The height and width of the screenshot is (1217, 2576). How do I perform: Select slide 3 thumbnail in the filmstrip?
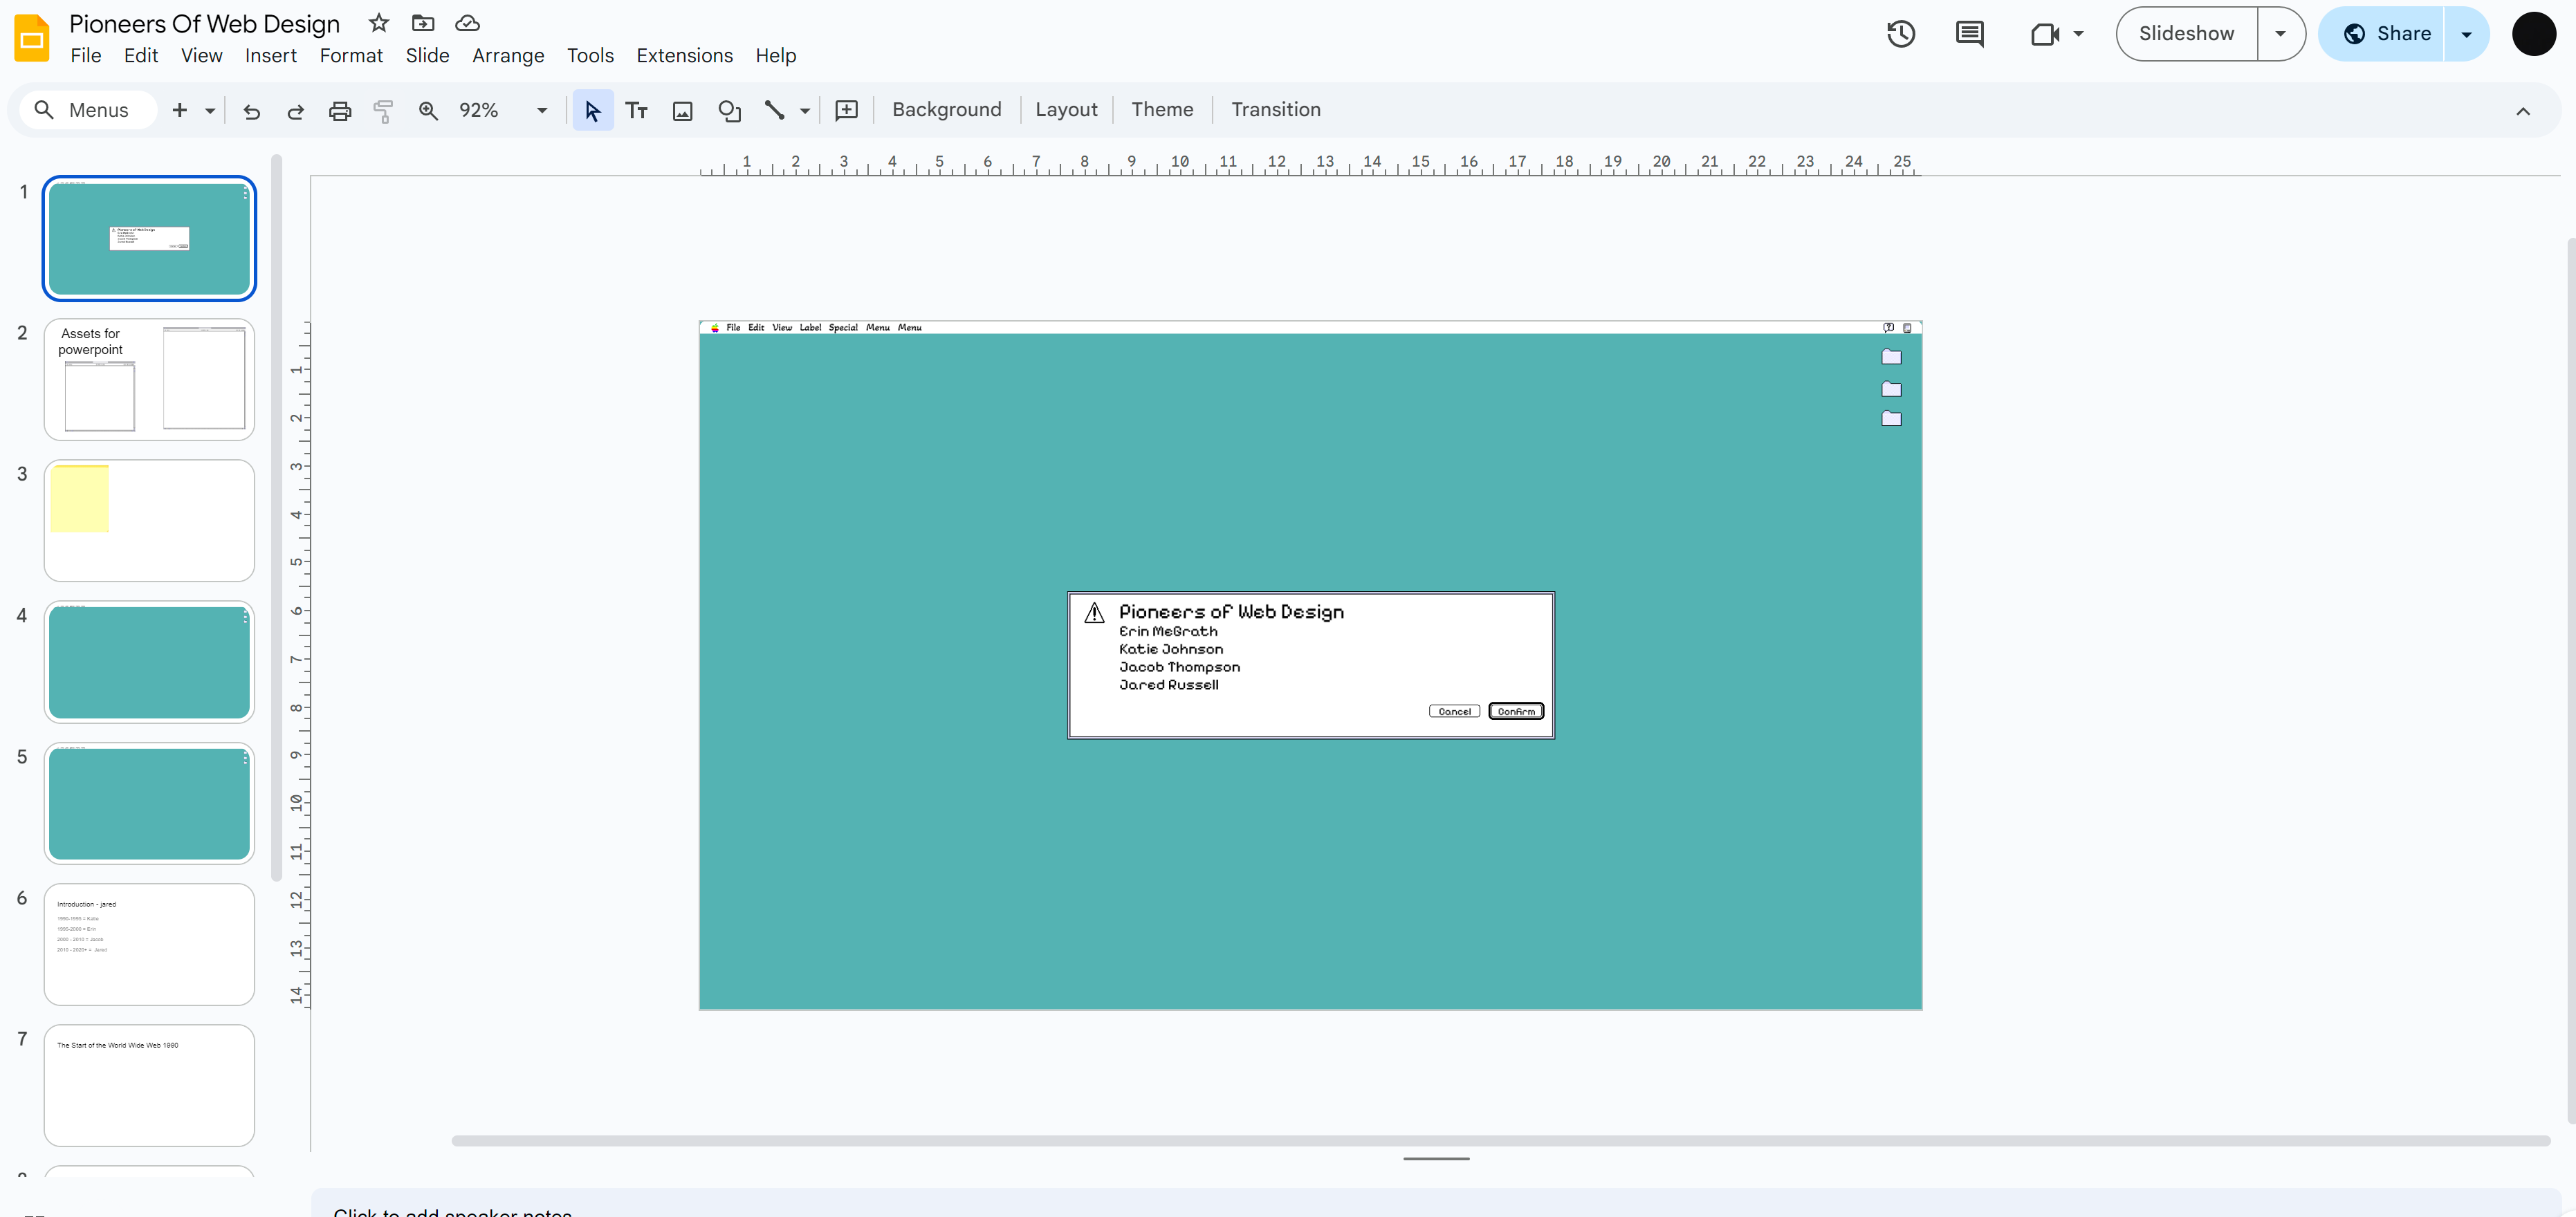pyautogui.click(x=148, y=520)
